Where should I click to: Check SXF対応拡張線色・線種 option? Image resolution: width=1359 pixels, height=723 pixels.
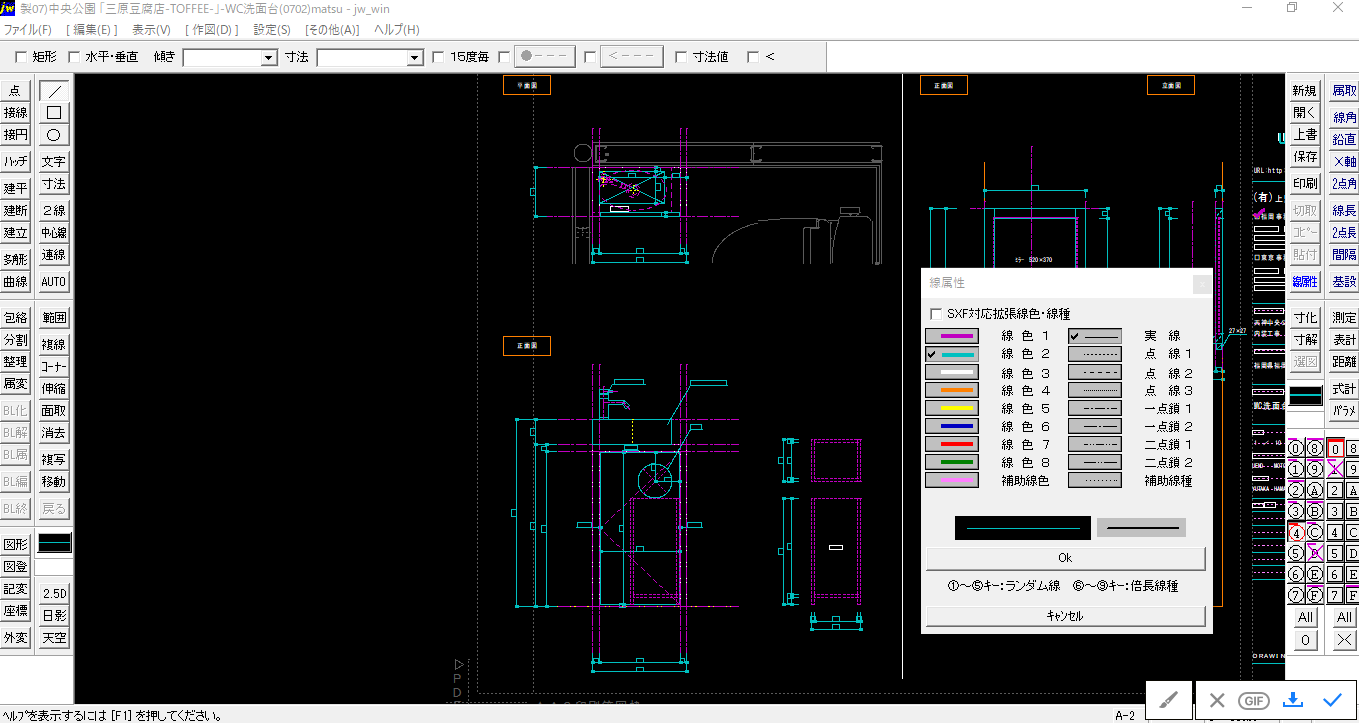[x=935, y=314]
